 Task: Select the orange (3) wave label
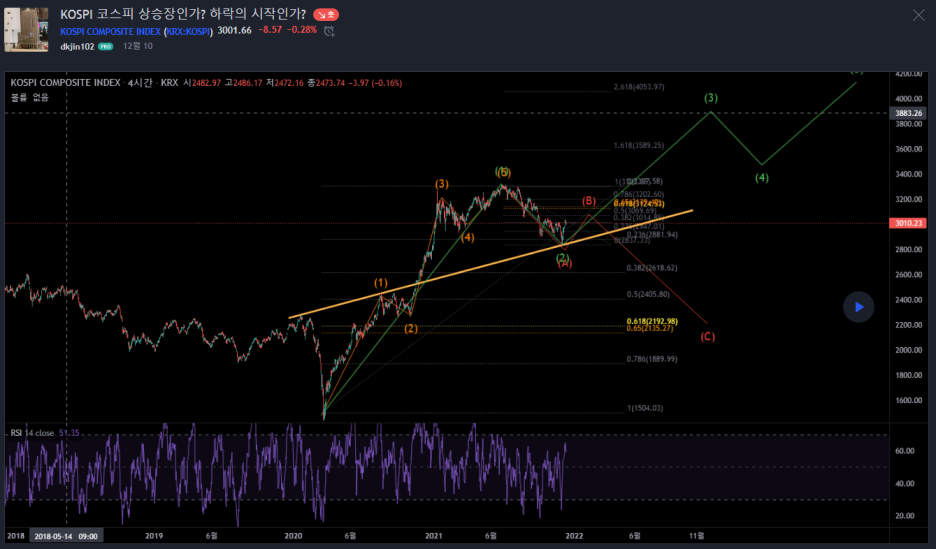[442, 184]
